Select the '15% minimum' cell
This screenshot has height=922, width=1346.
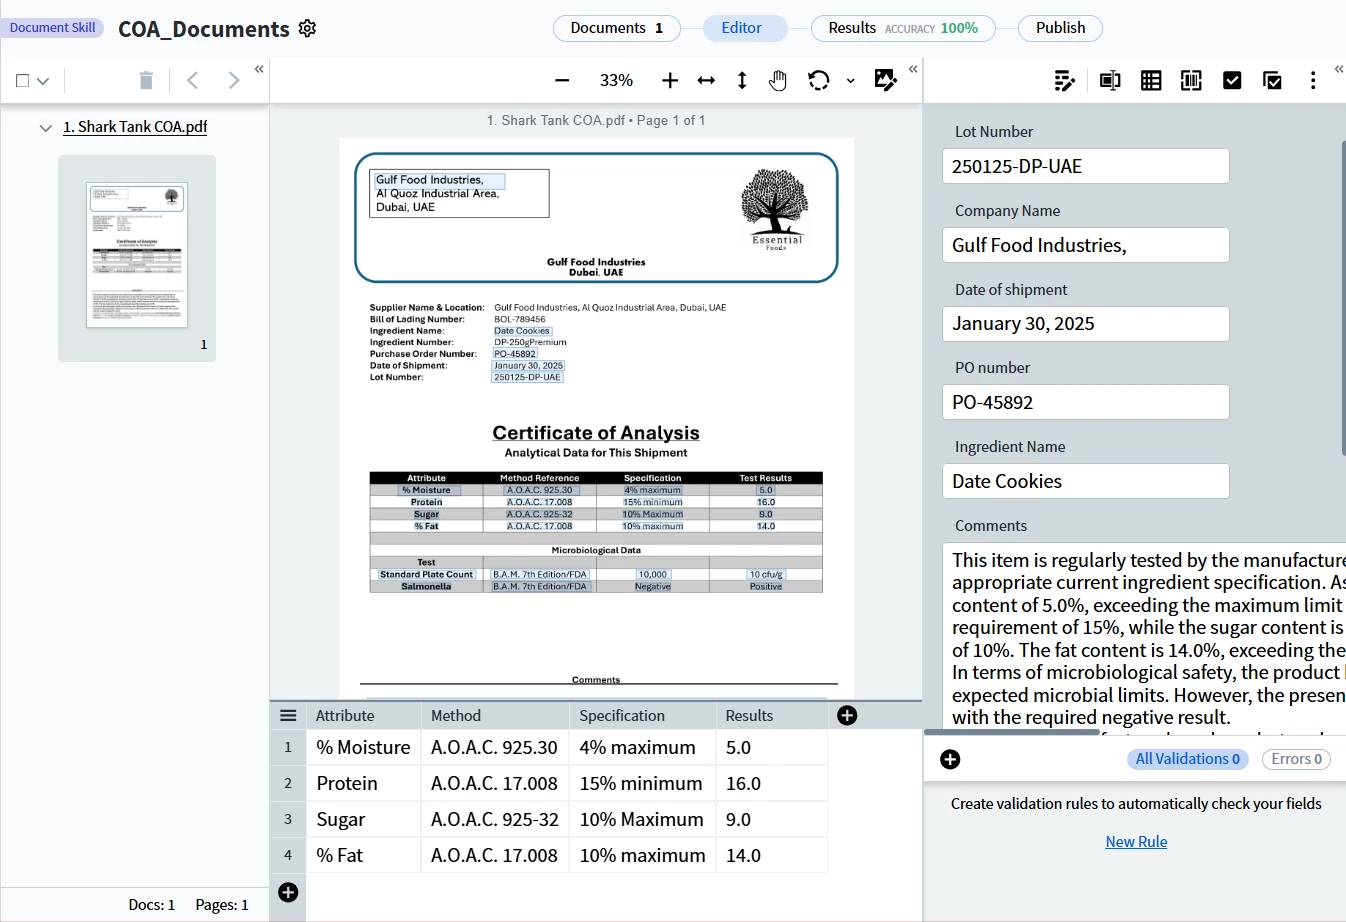(642, 783)
